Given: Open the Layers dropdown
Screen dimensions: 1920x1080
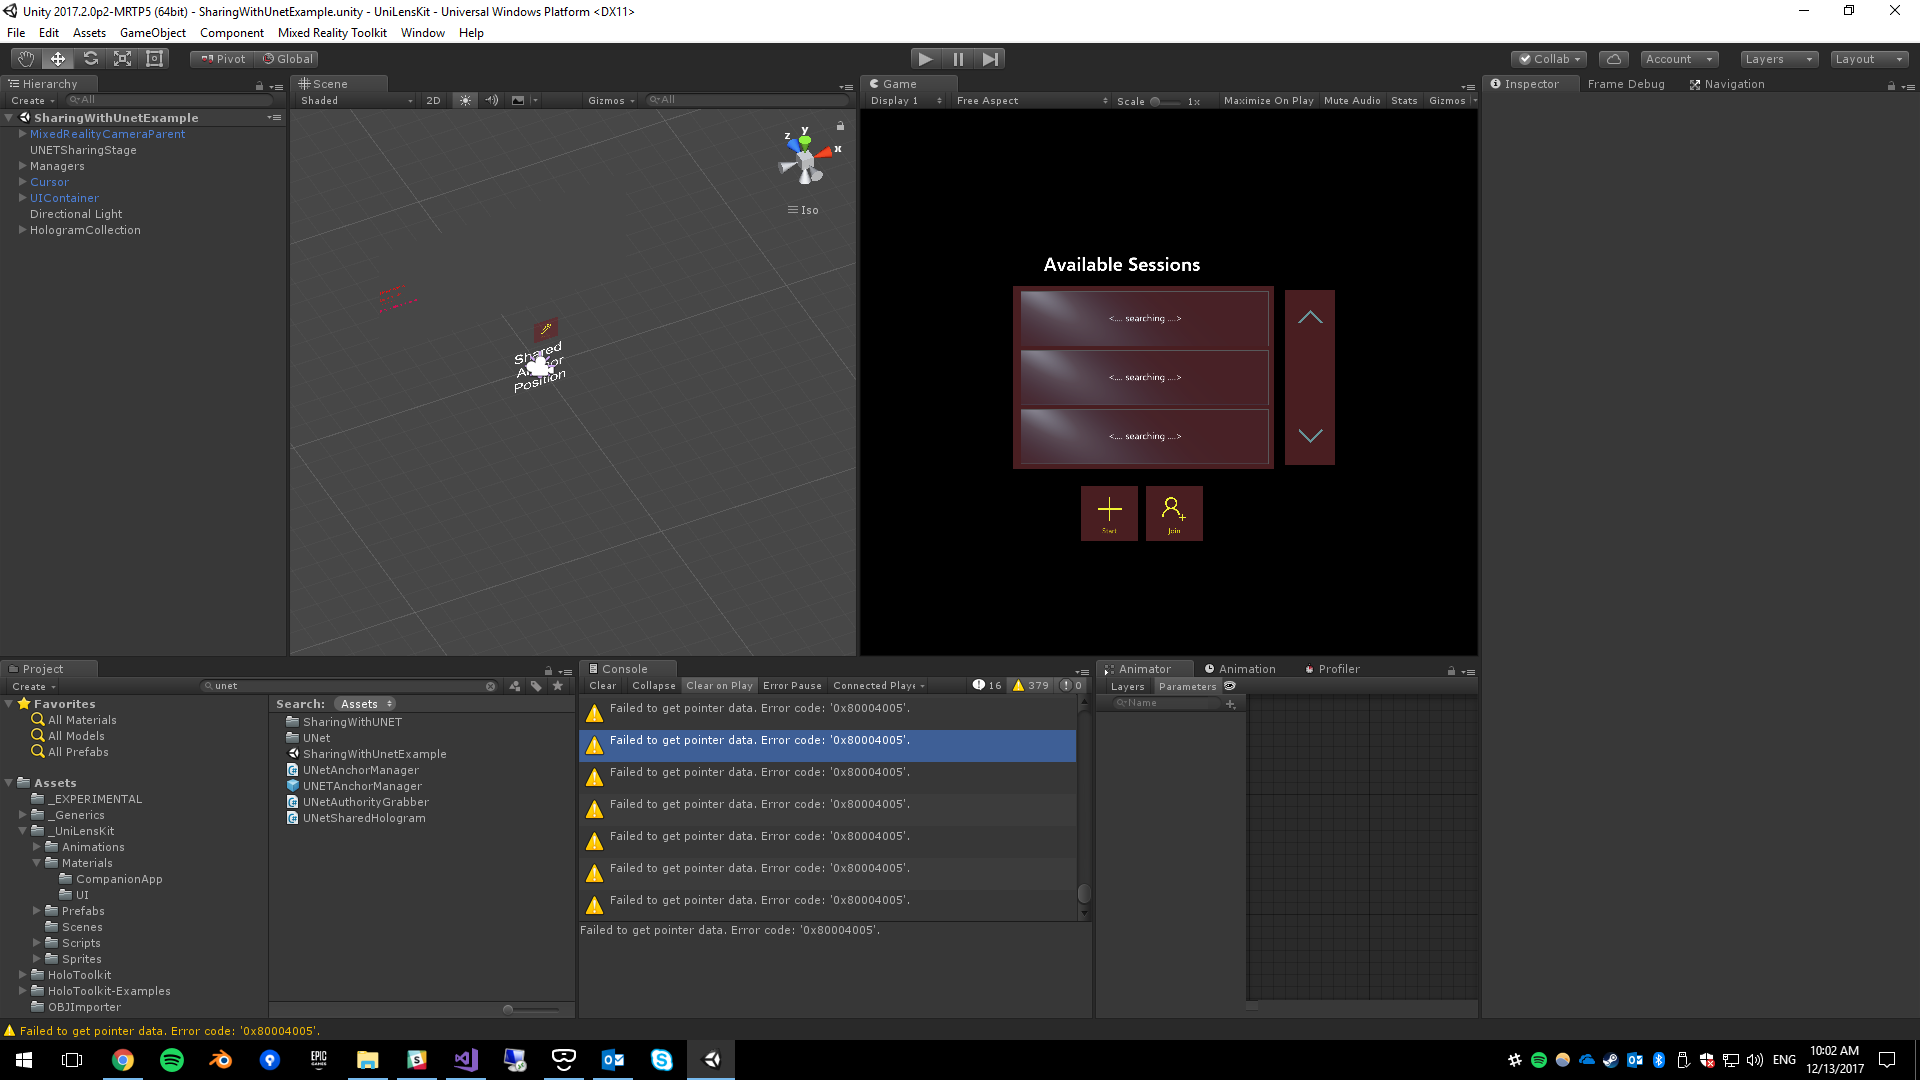Looking at the screenshot, I should [1778, 59].
